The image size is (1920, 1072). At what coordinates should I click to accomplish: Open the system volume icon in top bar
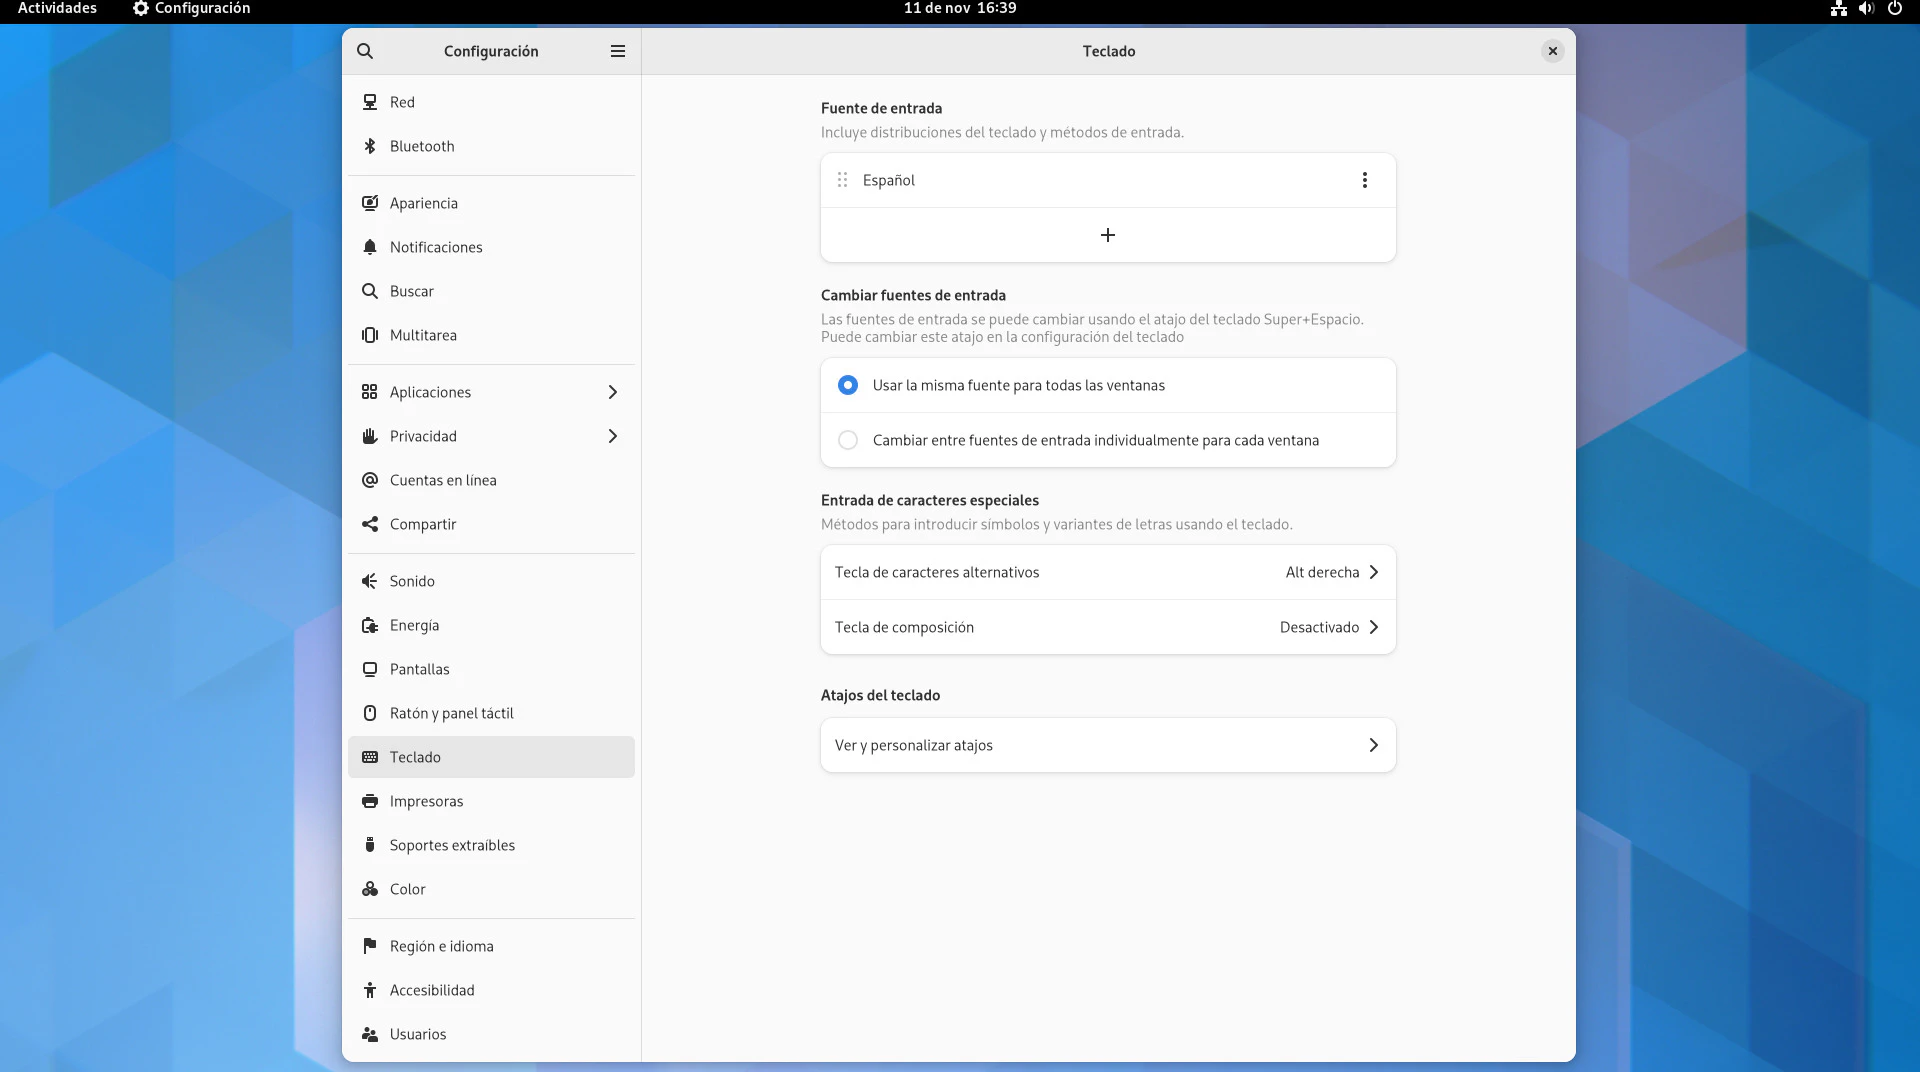pyautogui.click(x=1866, y=8)
